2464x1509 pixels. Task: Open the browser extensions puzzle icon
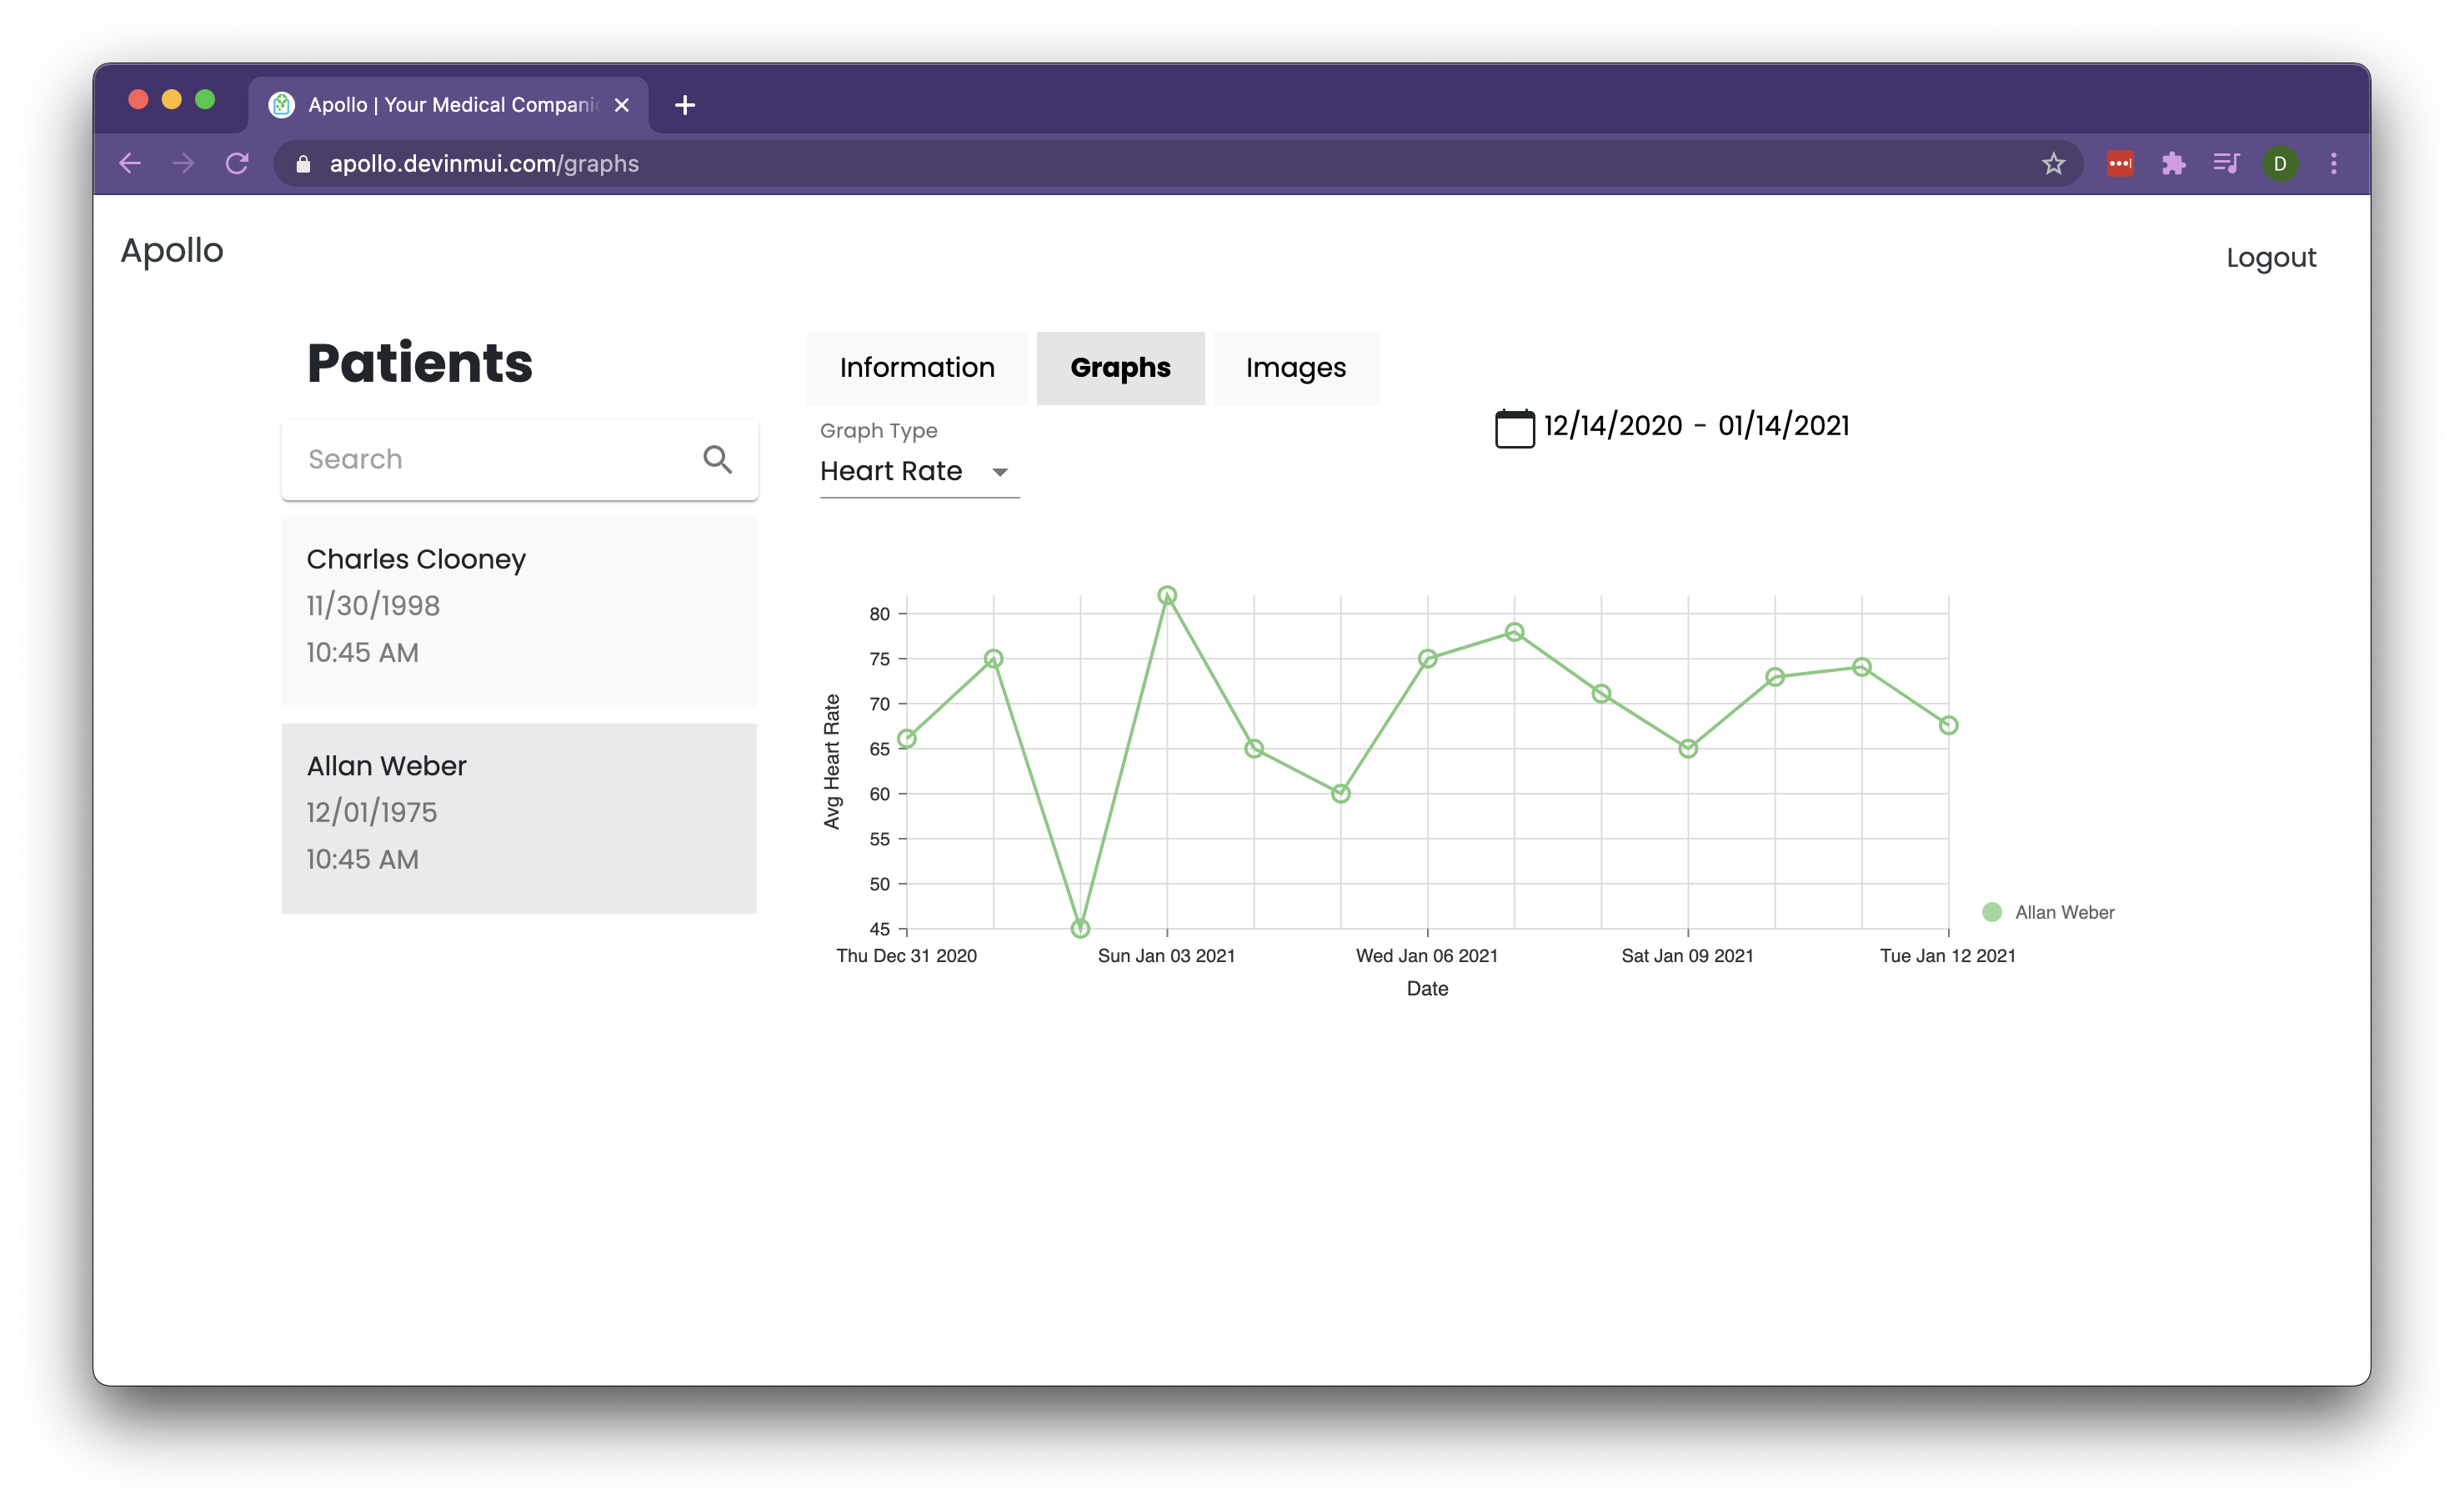2173,164
